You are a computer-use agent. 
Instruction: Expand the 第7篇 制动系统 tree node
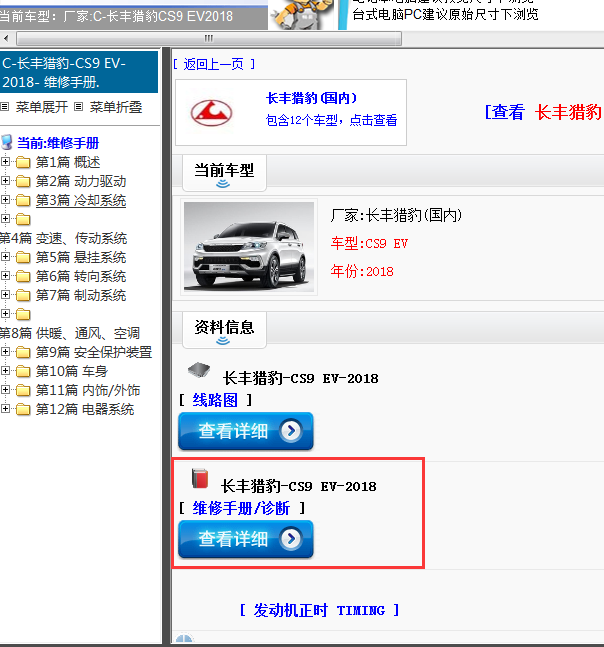5,295
